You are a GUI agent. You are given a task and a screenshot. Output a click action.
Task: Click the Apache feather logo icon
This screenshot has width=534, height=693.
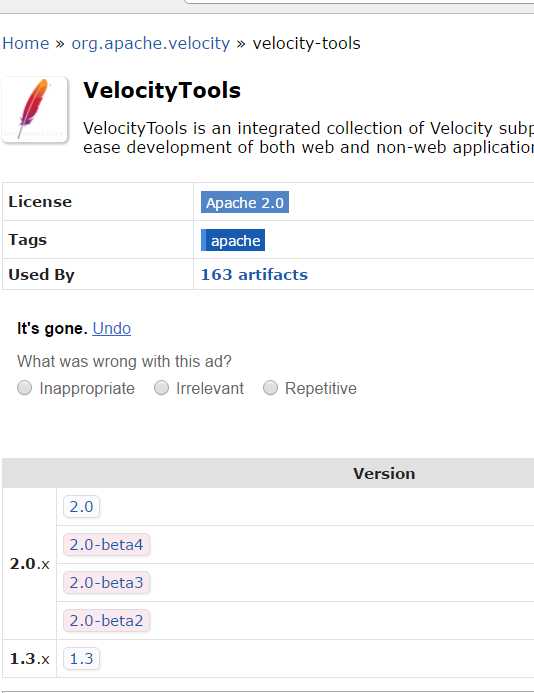pyautogui.click(x=34, y=109)
